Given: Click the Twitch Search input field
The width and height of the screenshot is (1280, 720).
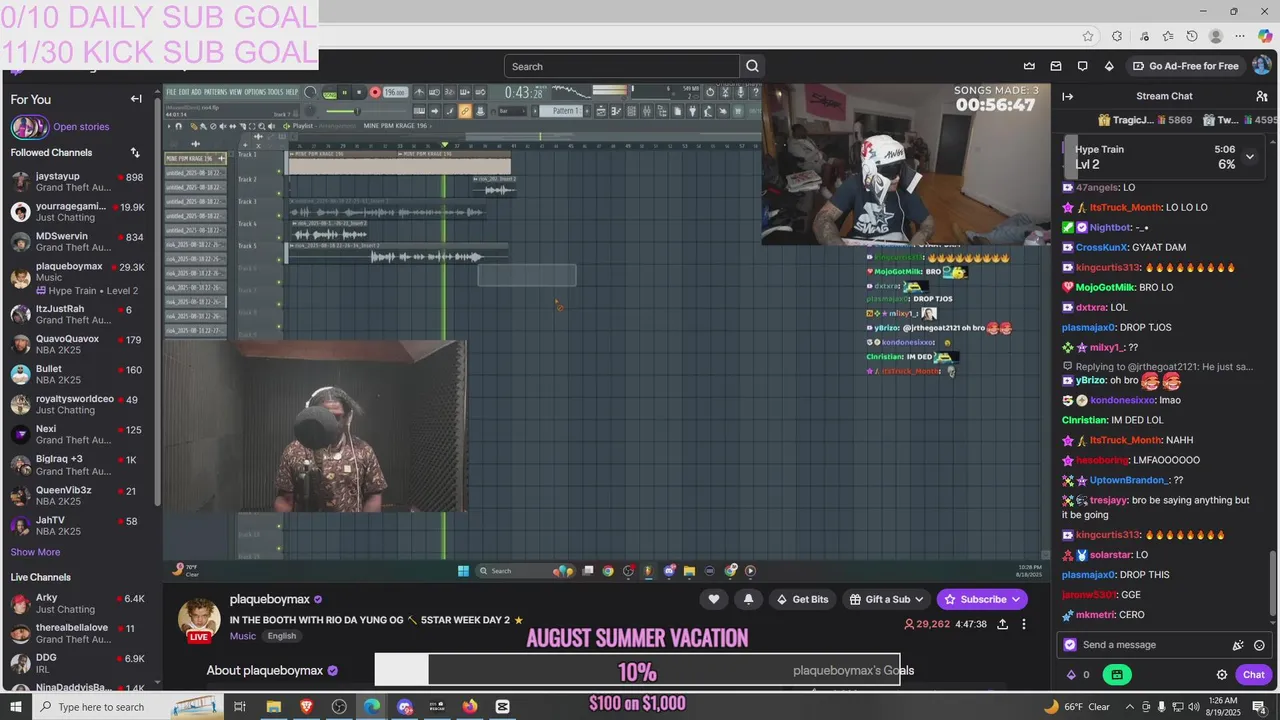Looking at the screenshot, I should 622,66.
